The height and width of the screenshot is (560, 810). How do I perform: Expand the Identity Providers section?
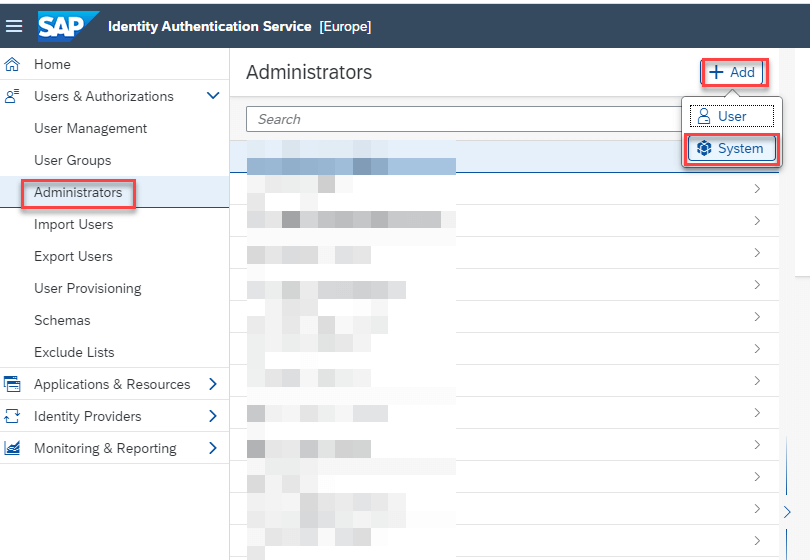tap(213, 416)
